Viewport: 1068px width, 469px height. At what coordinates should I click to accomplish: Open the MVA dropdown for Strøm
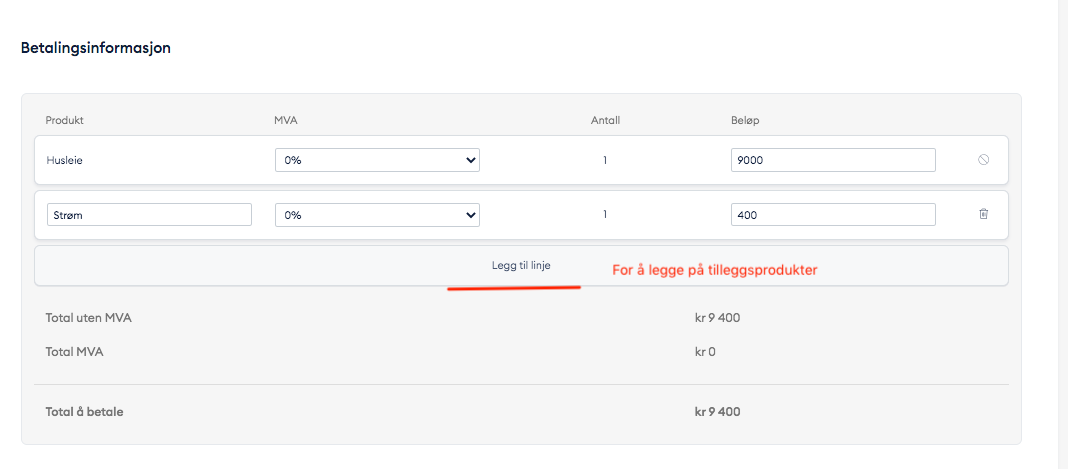[x=377, y=215]
